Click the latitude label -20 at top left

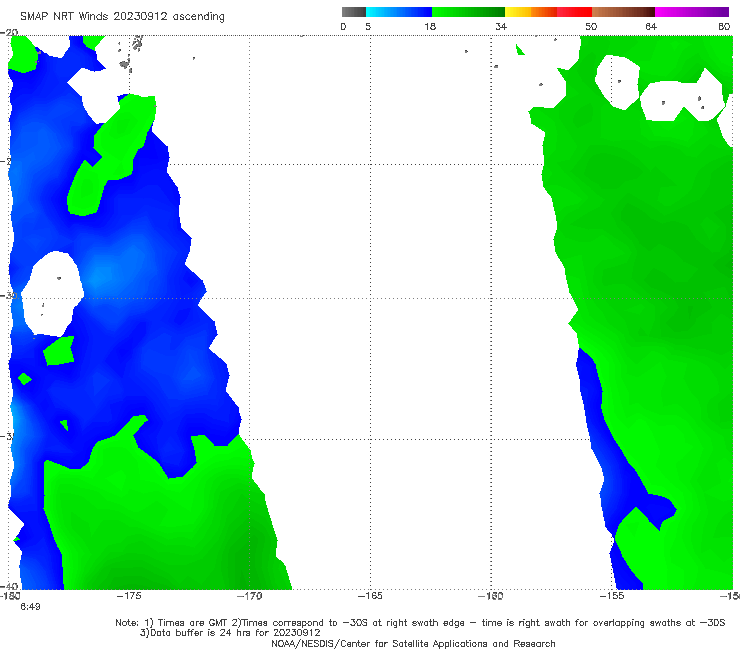pyautogui.click(x=9, y=32)
